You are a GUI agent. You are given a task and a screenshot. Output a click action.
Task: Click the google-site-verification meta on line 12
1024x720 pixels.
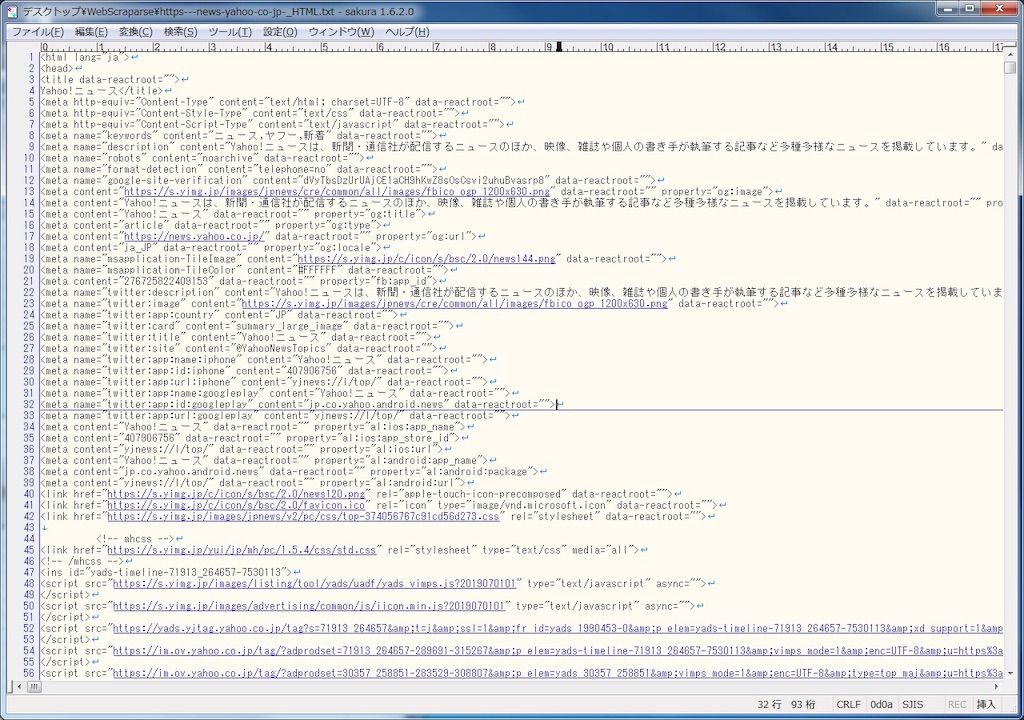click(348, 180)
